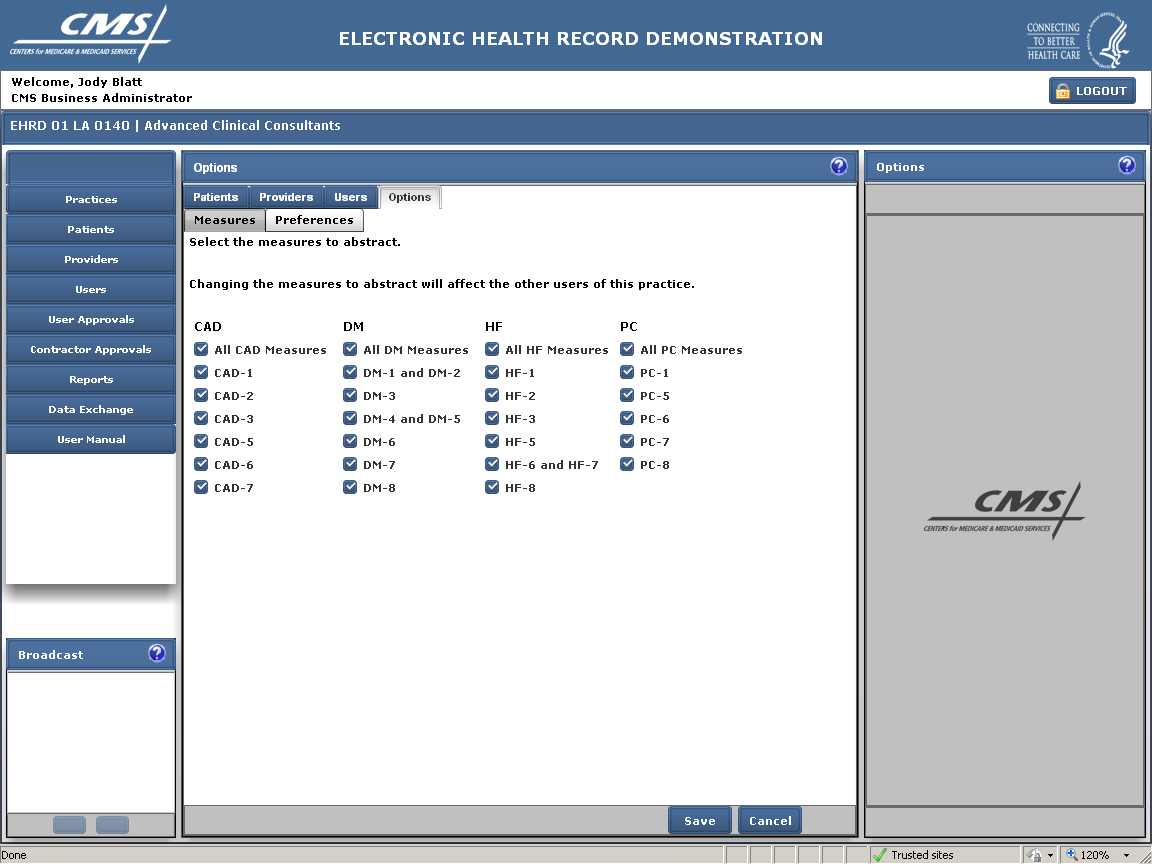This screenshot has width=1152, height=864.
Task: Click the Trusted sites checkmark icon
Action: click(x=879, y=854)
